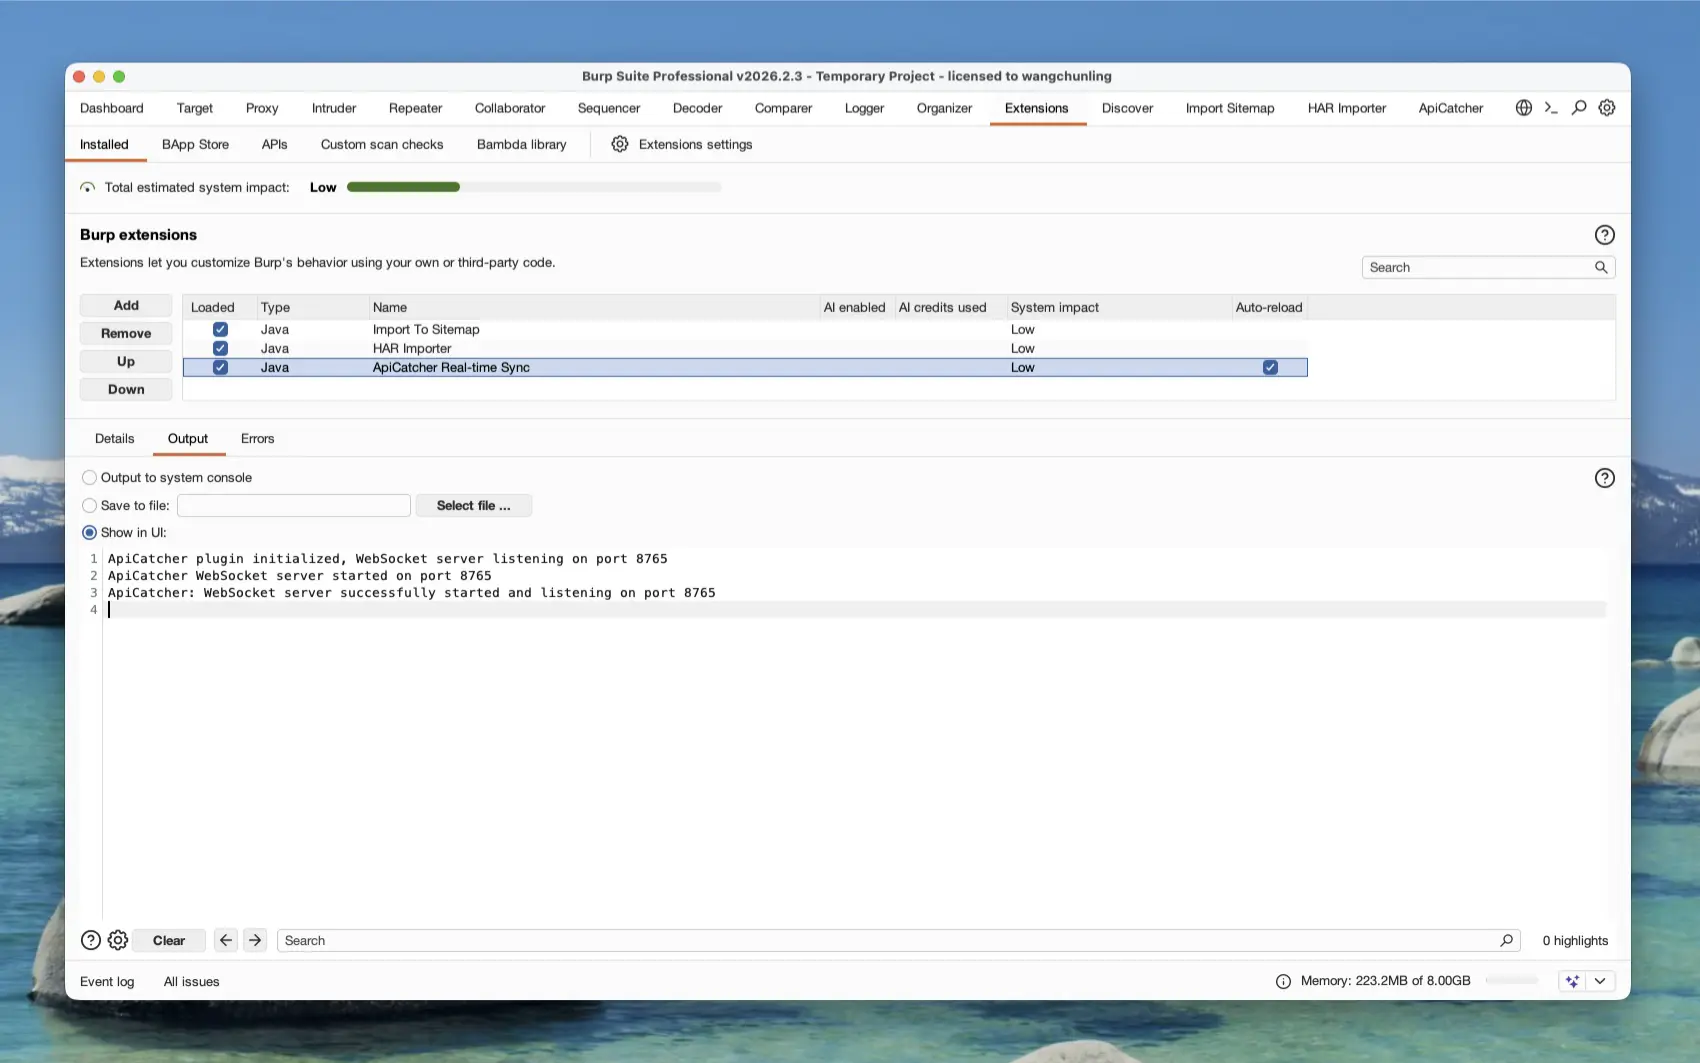
Task: Open the APIs subtab
Action: 274,144
